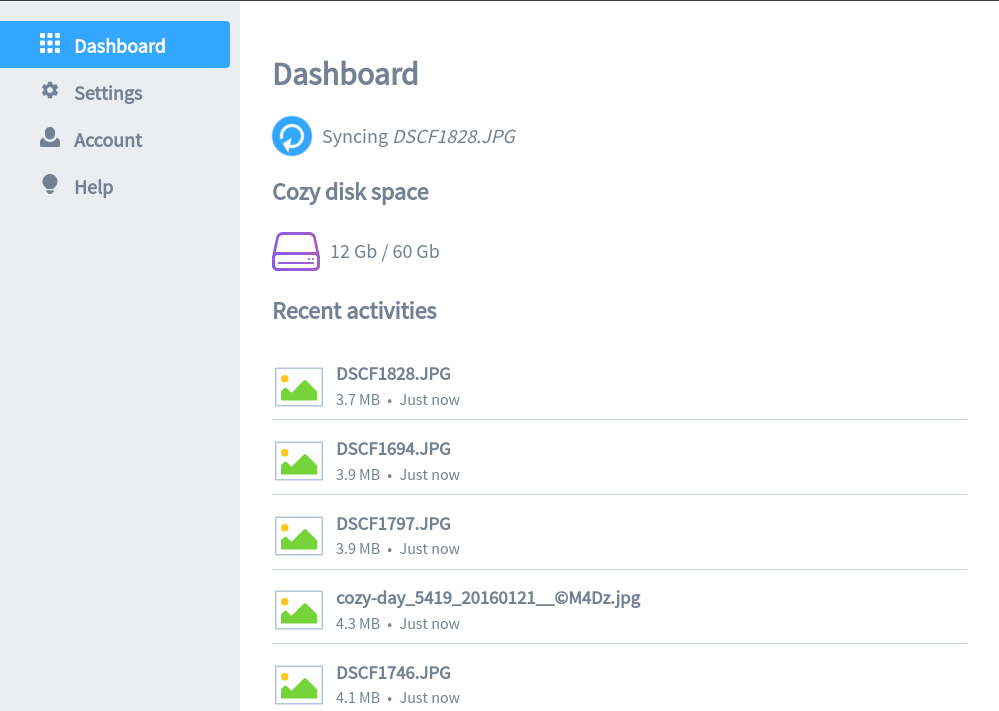999x711 pixels.
Task: Click the Cozy disk space heading
Action: click(x=350, y=192)
